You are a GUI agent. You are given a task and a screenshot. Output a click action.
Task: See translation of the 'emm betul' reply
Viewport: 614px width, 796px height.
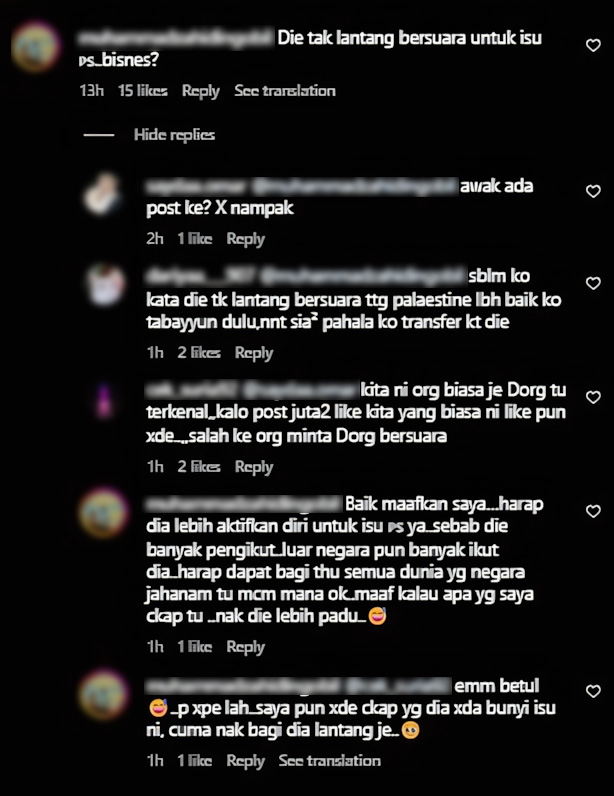coord(330,760)
